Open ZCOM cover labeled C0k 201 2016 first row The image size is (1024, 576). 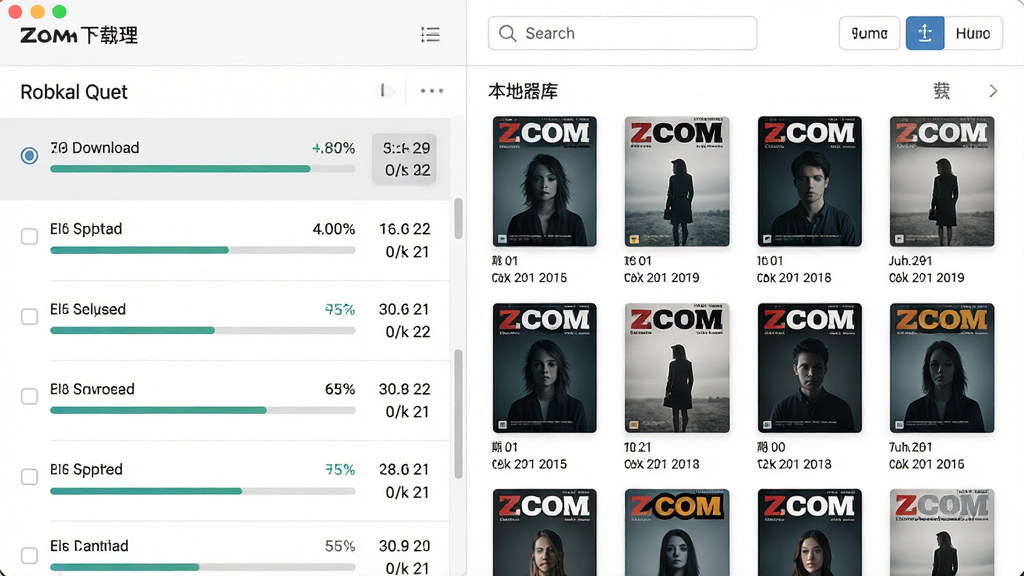click(x=810, y=182)
